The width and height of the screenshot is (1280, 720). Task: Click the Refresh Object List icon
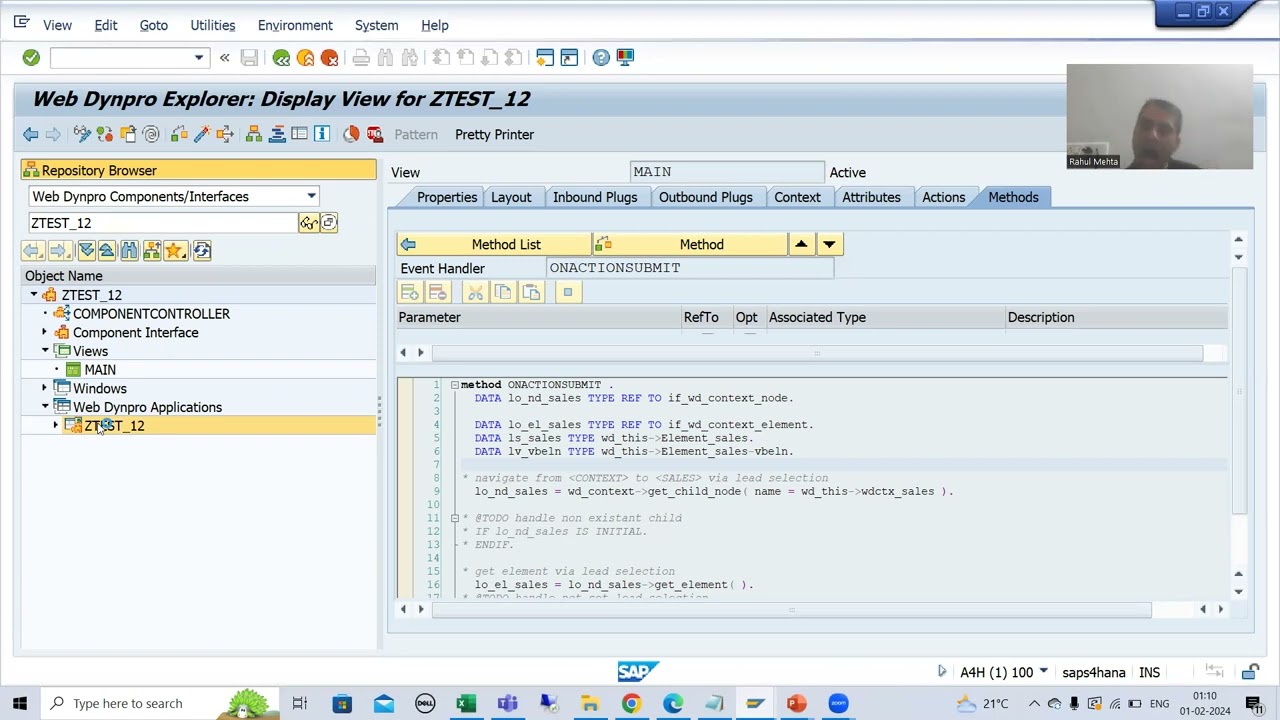coord(202,251)
